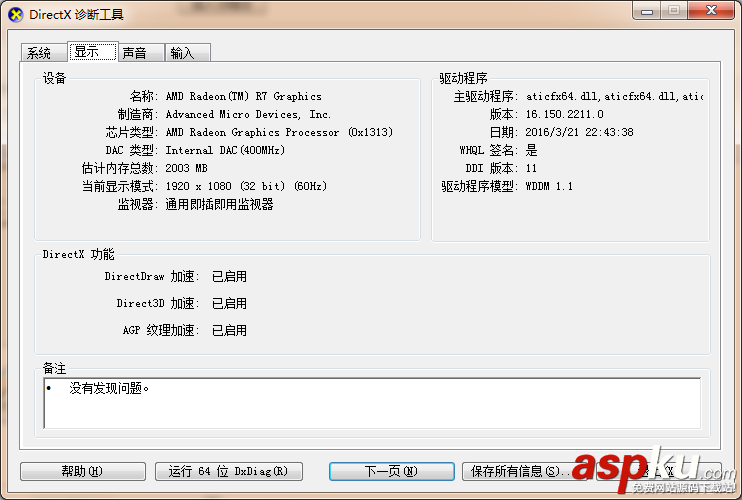
Task: Click the '主驱动程序:' label
Action: point(486,96)
